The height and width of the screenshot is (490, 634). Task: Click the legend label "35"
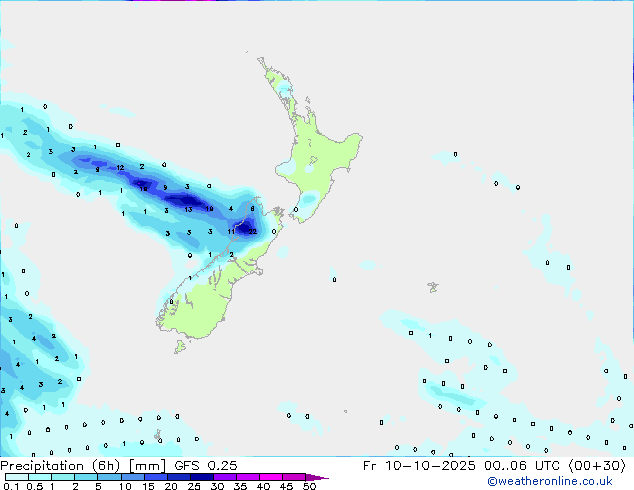tap(241, 486)
